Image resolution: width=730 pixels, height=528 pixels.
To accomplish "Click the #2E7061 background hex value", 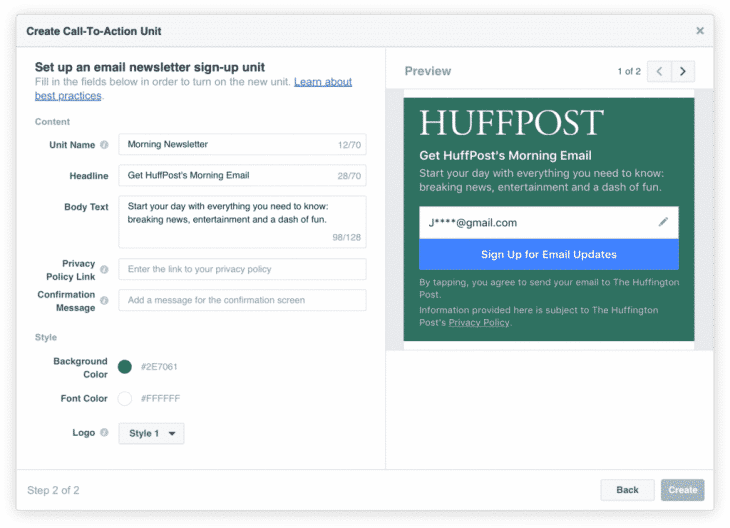I will click(159, 367).
